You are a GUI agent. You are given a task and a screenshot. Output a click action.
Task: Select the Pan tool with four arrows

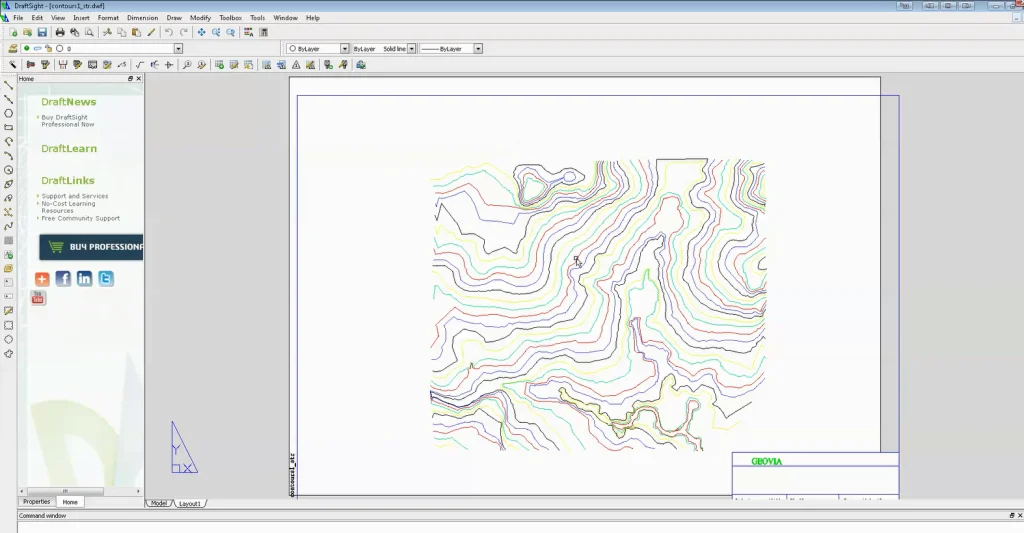[201, 32]
